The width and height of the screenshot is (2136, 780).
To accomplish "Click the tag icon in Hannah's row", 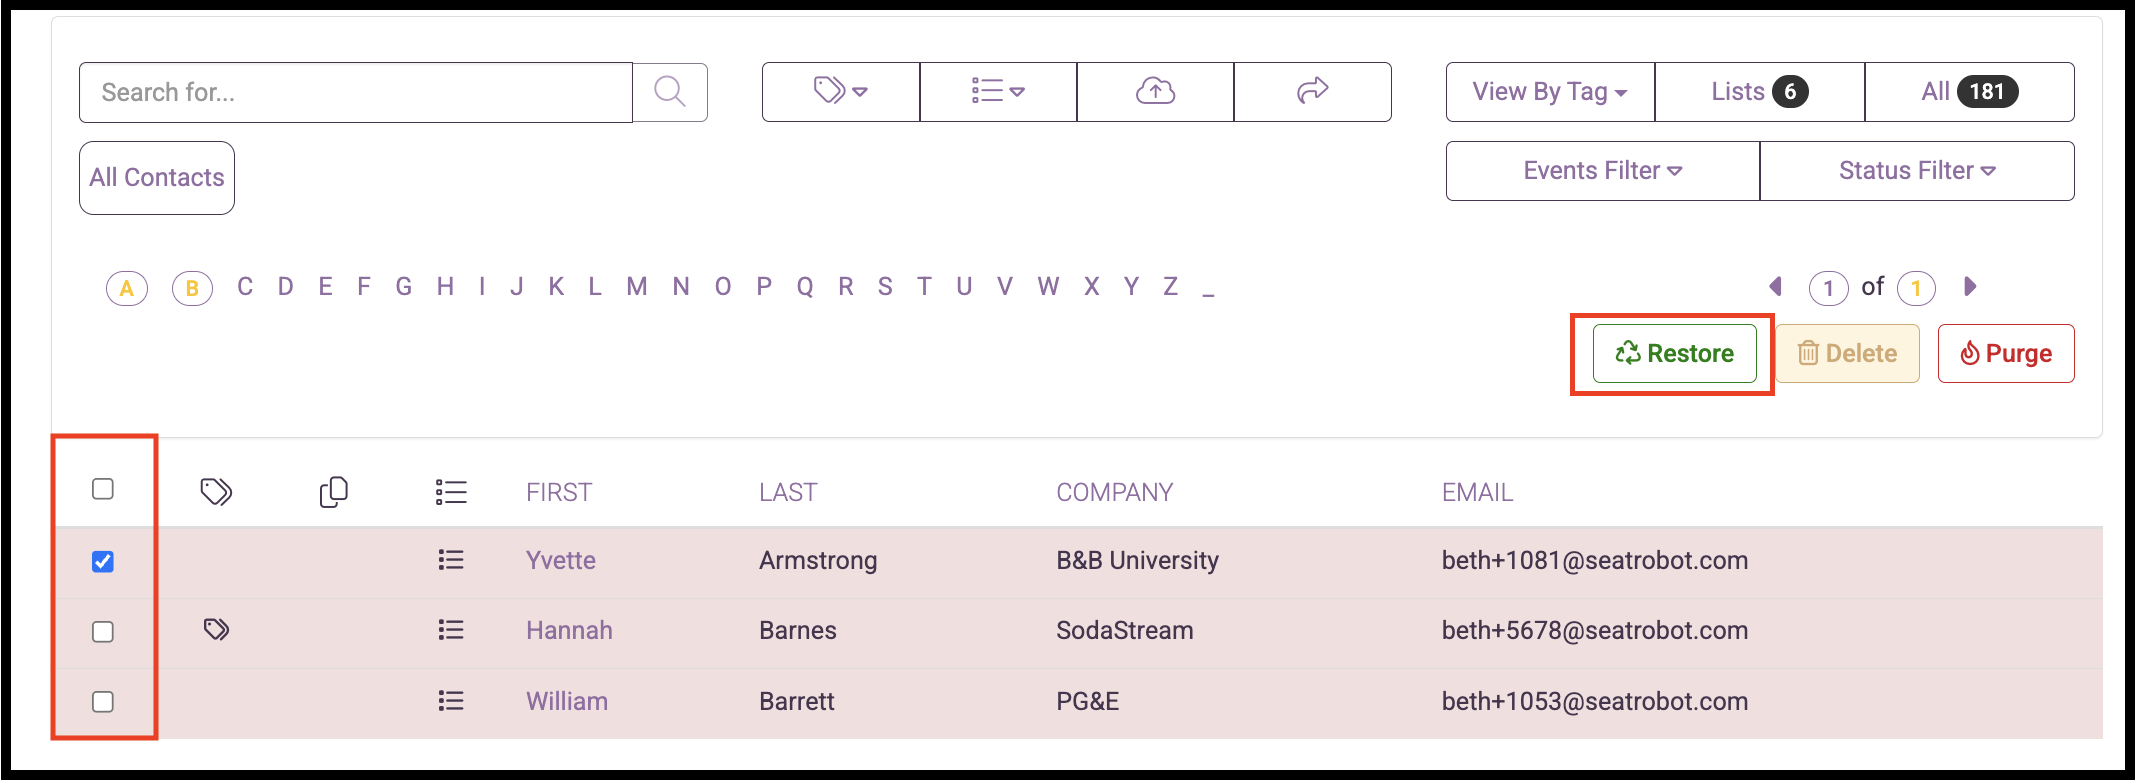I will click(216, 629).
